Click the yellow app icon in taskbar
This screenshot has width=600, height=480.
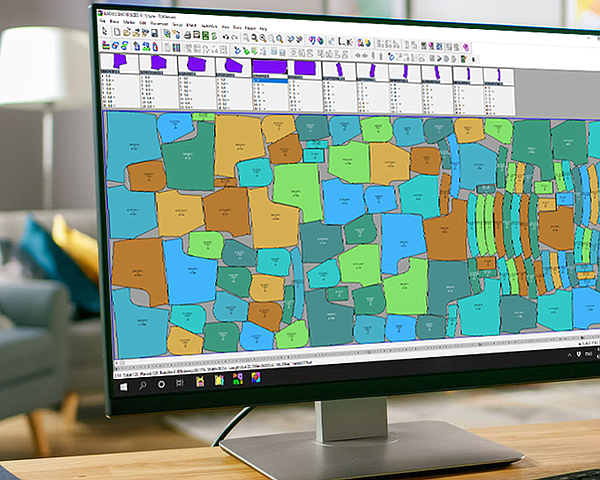click(x=200, y=382)
